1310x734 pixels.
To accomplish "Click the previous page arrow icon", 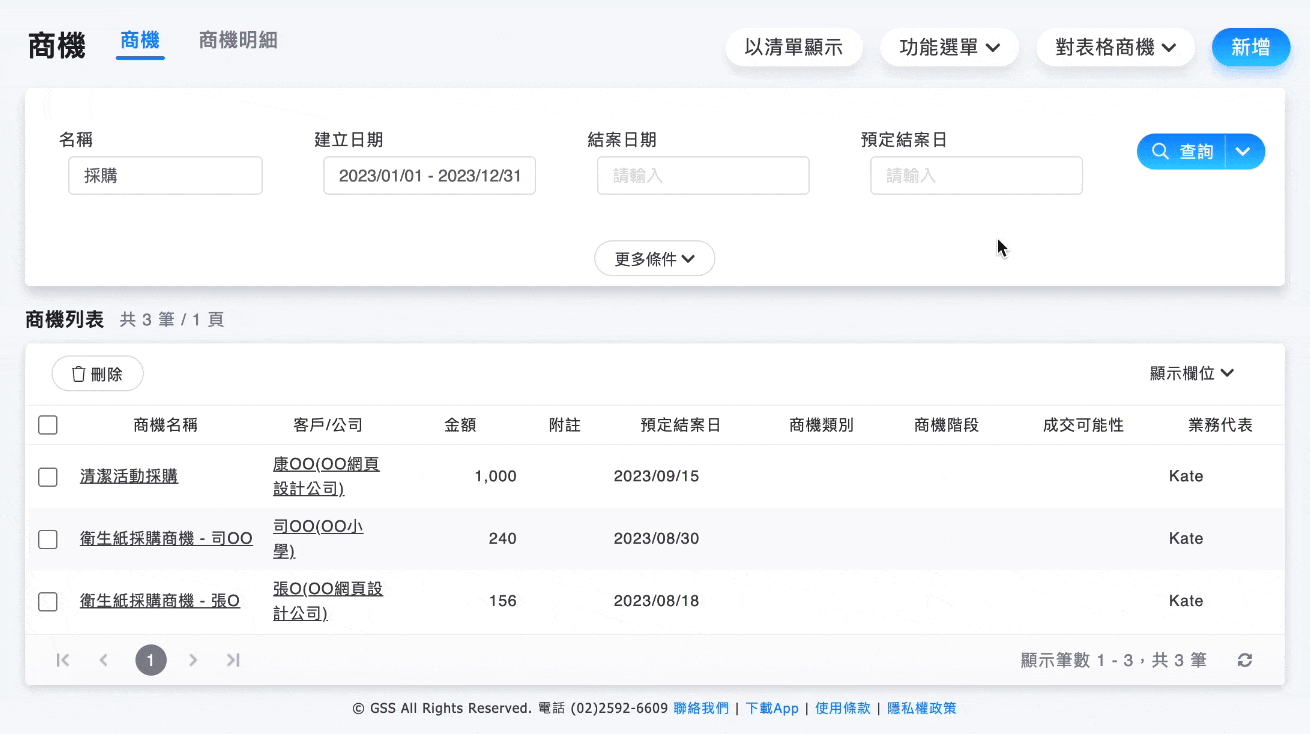I will coord(104,660).
